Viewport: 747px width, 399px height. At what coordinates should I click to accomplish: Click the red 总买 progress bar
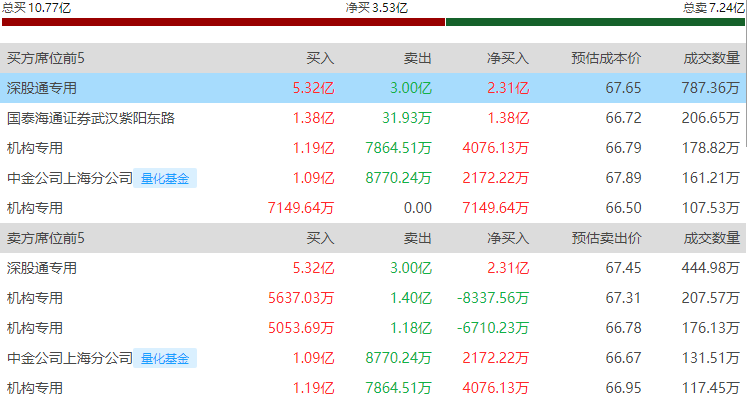point(223,22)
